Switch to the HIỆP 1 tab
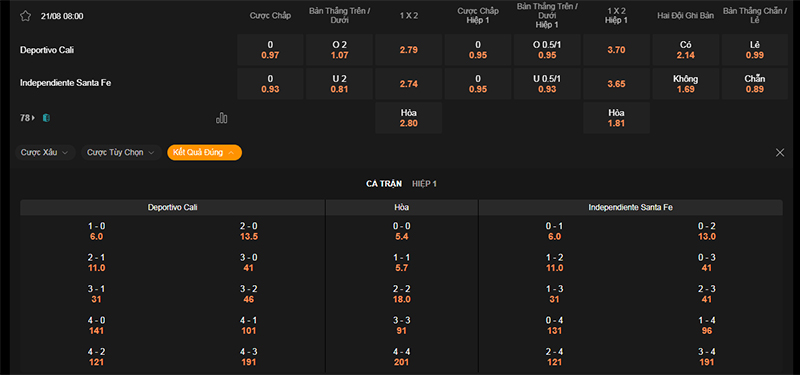The image size is (800, 375). click(424, 184)
